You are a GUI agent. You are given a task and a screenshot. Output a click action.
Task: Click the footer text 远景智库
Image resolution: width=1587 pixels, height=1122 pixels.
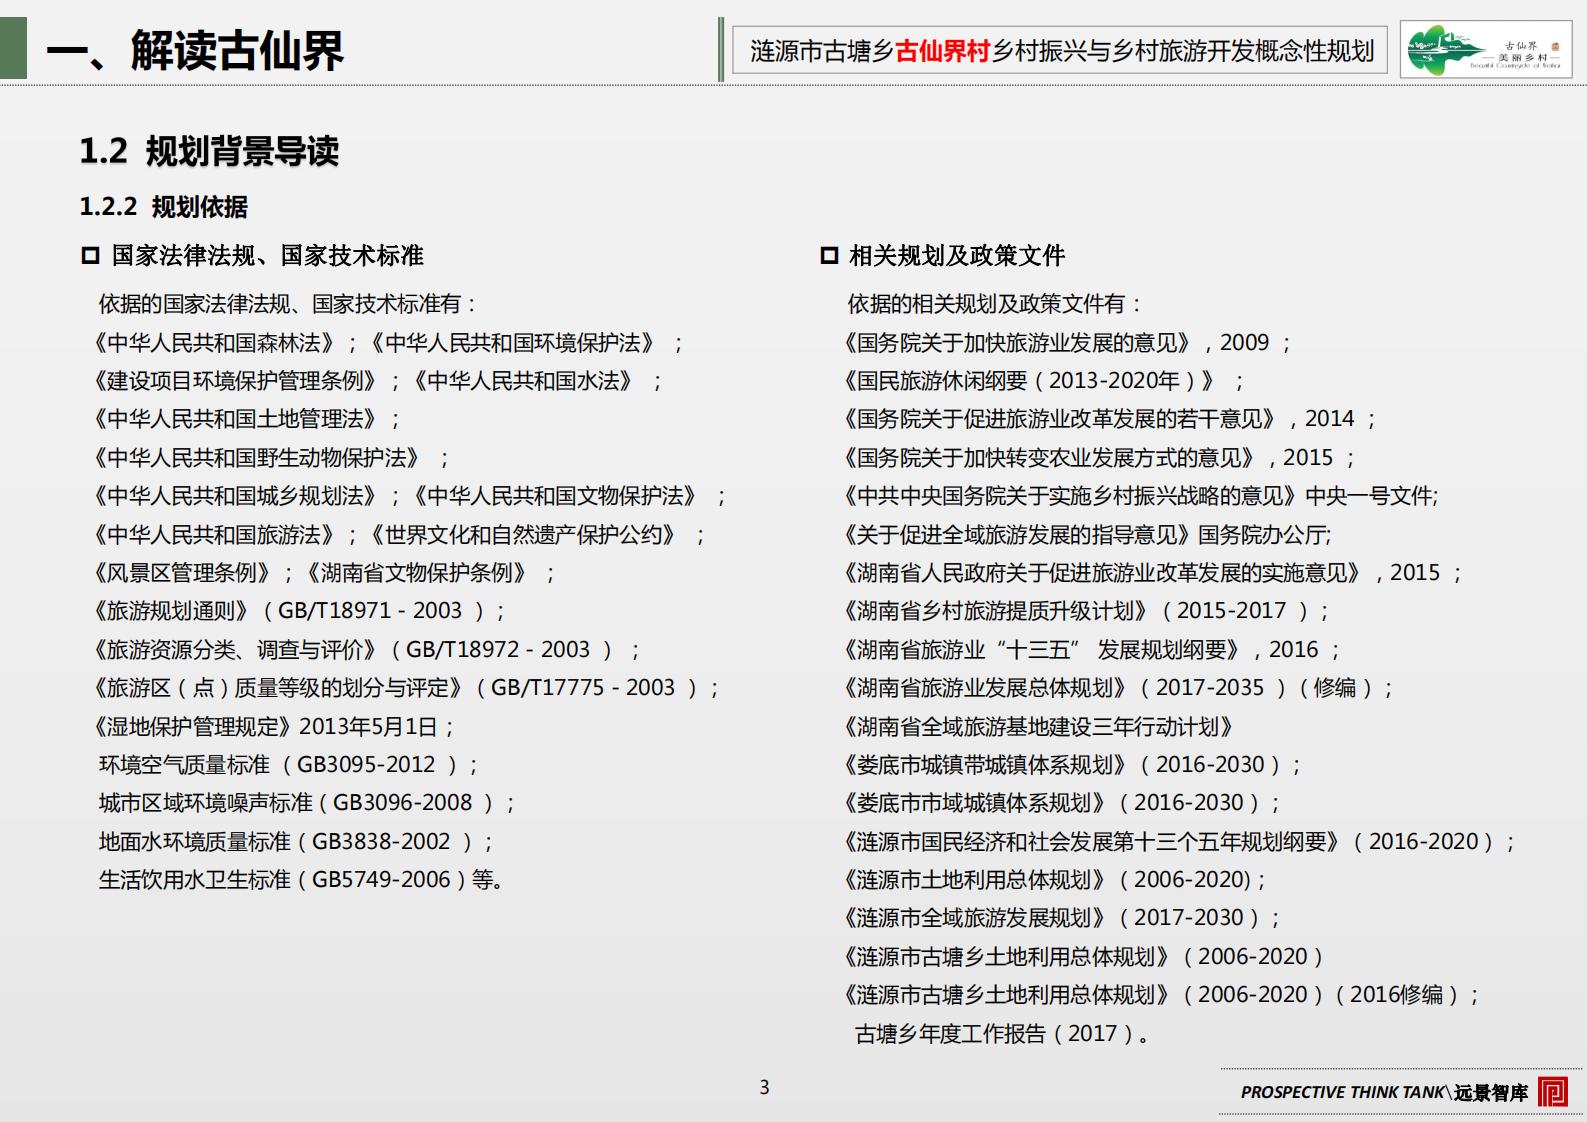(x=1491, y=1092)
